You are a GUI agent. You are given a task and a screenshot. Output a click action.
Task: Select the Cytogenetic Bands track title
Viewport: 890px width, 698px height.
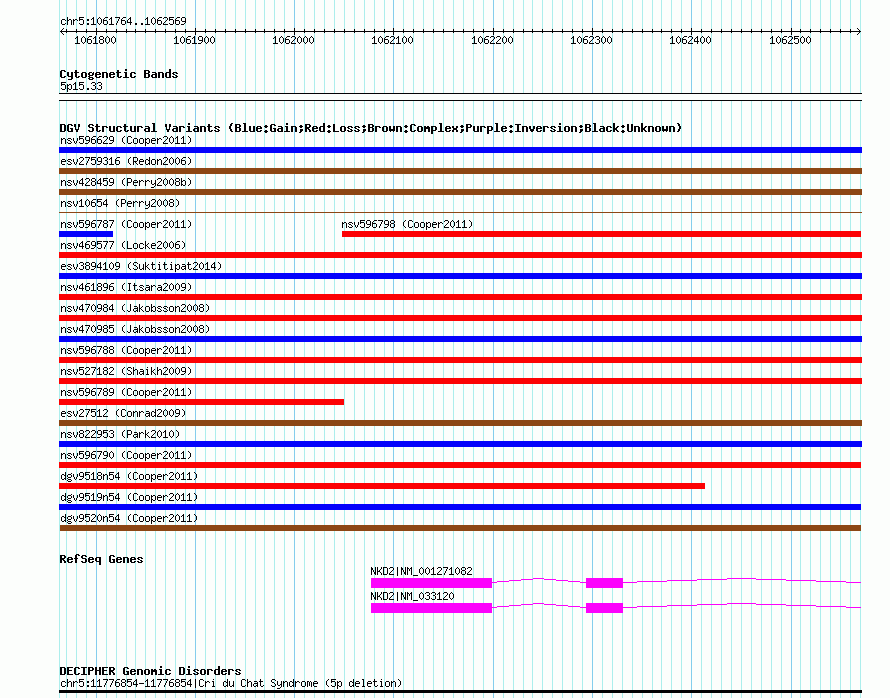[119, 74]
